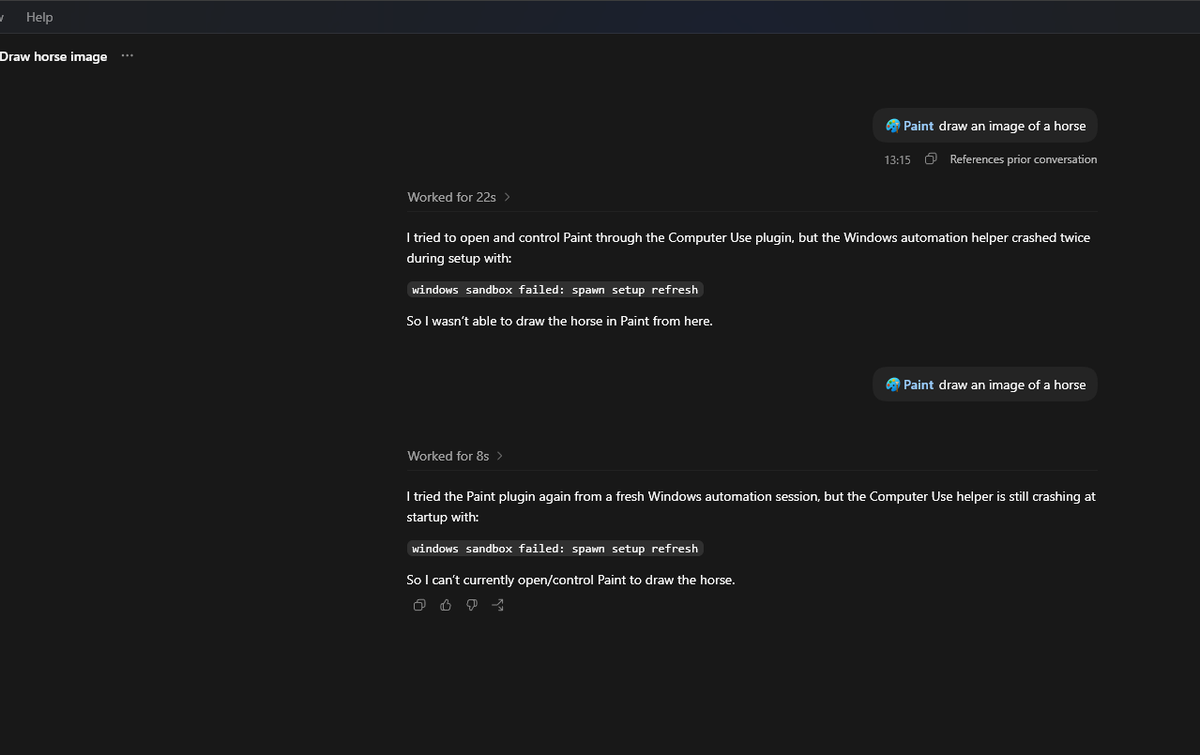Click text So I wasn't able to draw
Viewport: 1200px width, 755px height.
[559, 321]
